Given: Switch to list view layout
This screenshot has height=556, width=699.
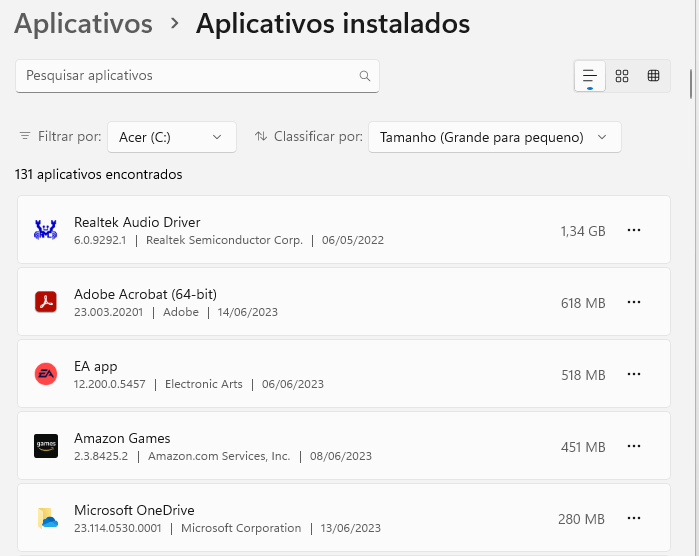Looking at the screenshot, I should pos(590,76).
